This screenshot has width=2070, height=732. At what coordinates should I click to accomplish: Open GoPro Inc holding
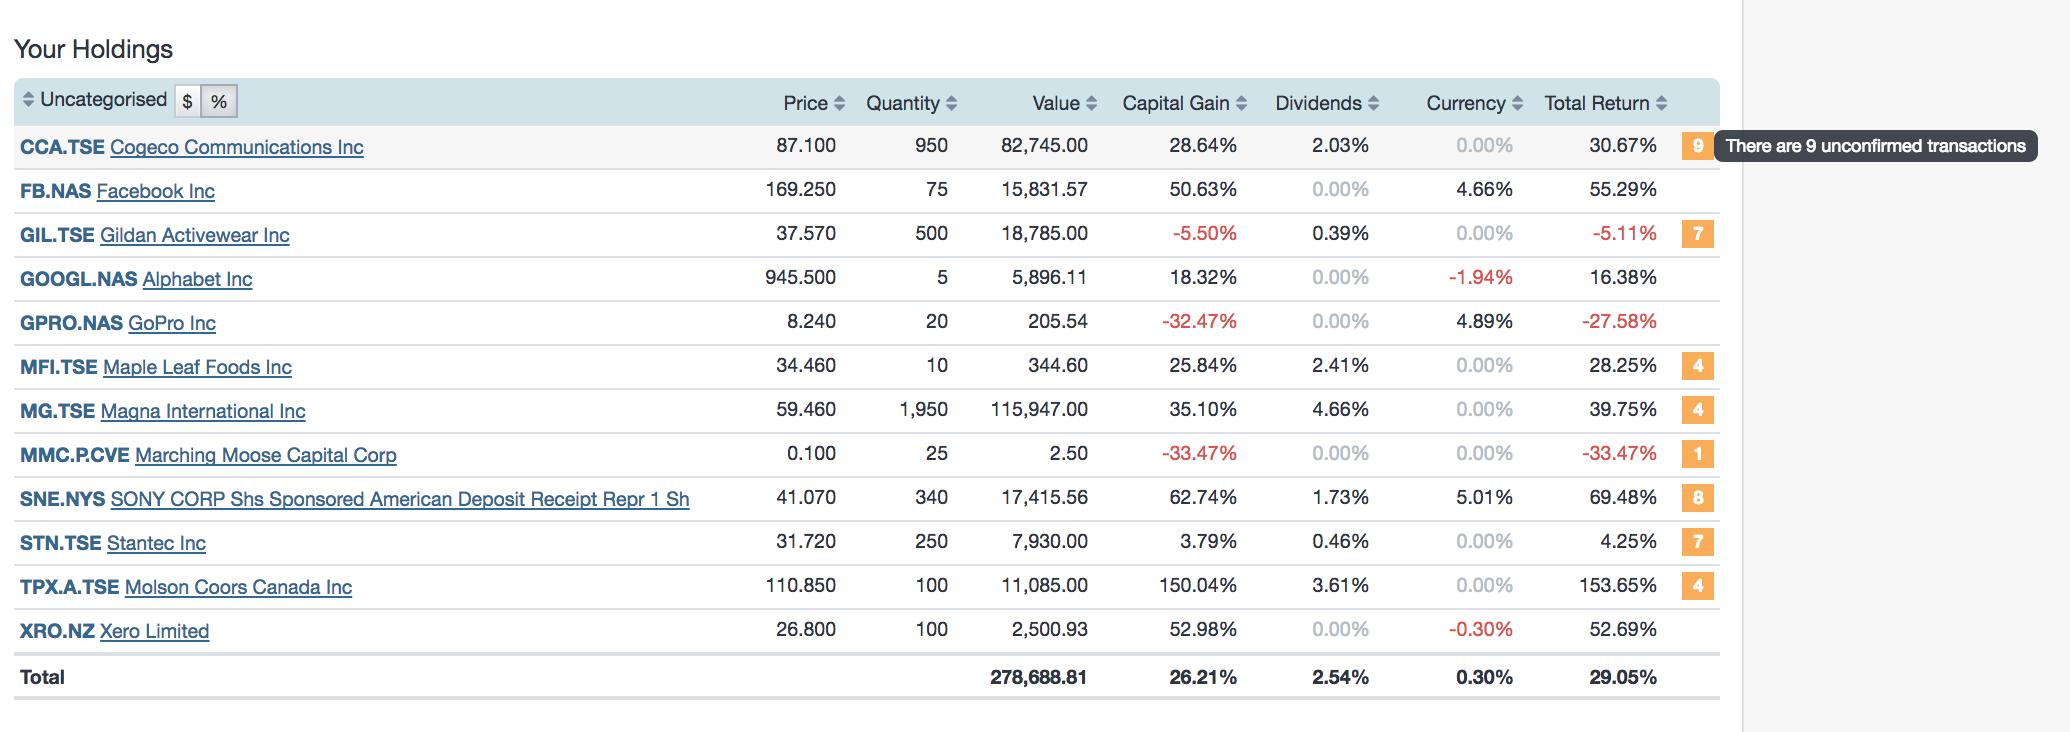point(171,323)
